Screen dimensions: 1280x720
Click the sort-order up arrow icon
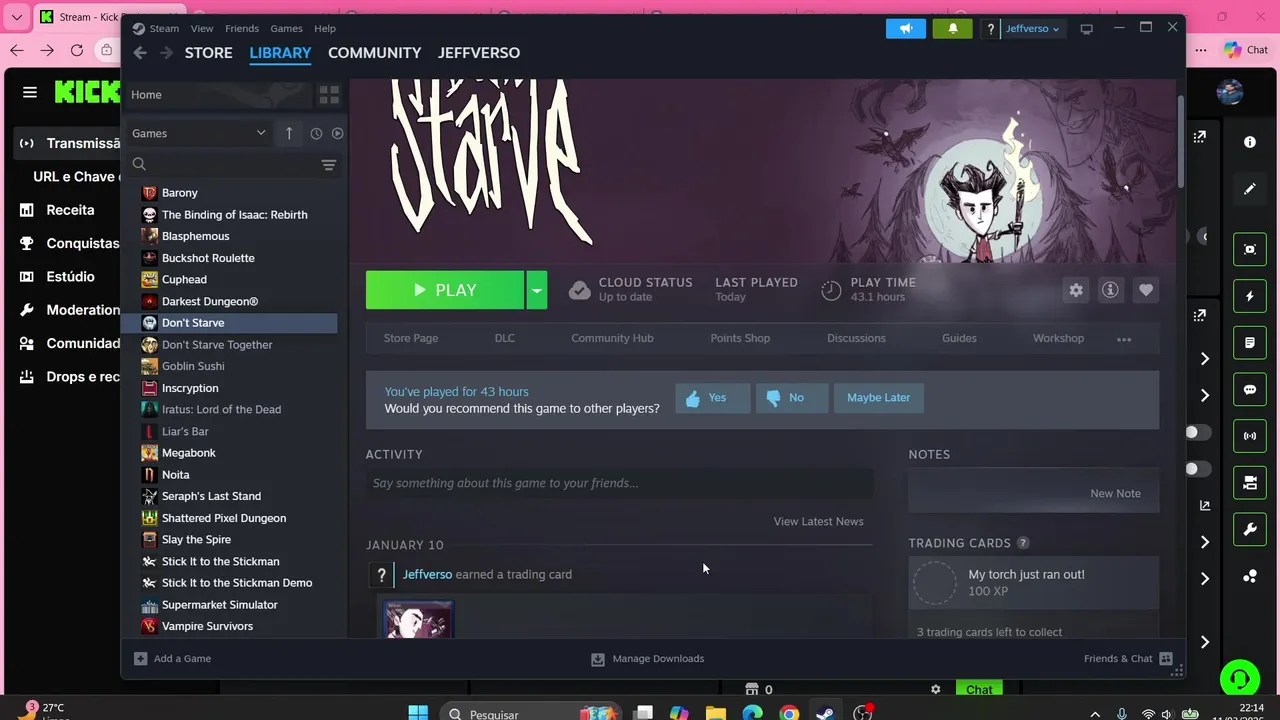coord(289,133)
